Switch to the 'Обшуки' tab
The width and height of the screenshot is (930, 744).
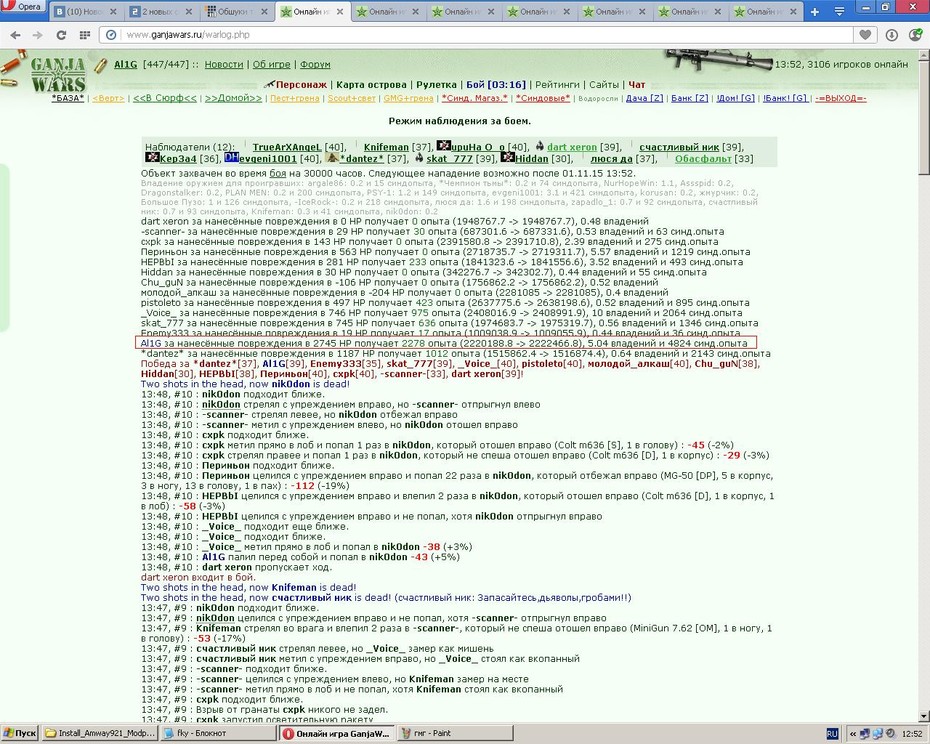click(x=237, y=11)
